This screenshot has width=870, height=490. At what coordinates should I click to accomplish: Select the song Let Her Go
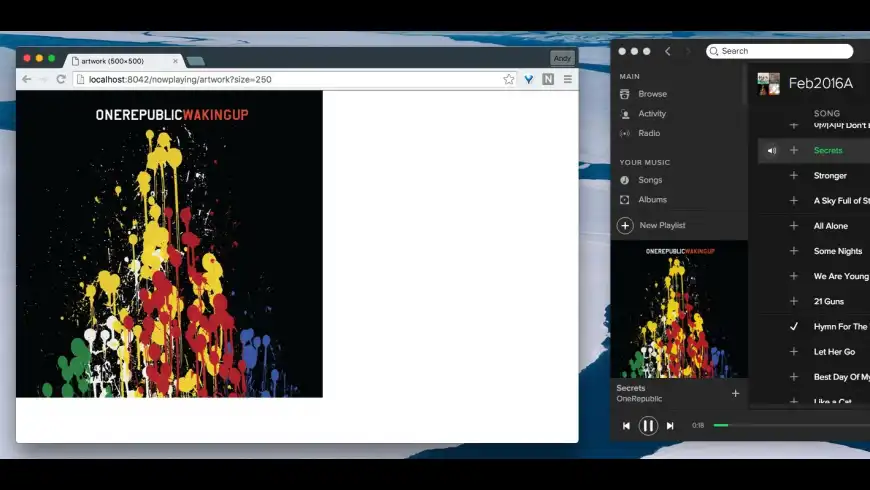click(834, 351)
